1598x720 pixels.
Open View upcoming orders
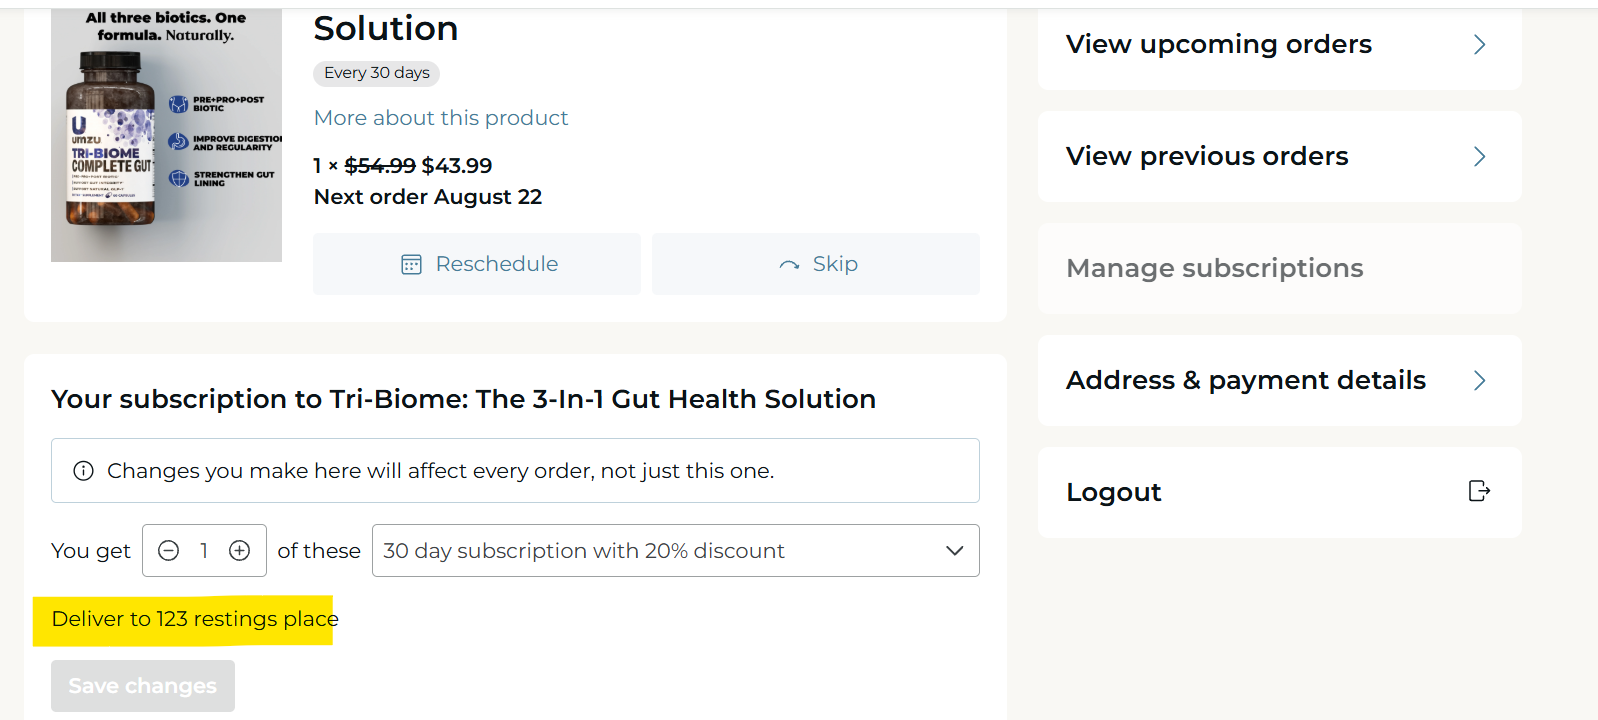(1280, 45)
